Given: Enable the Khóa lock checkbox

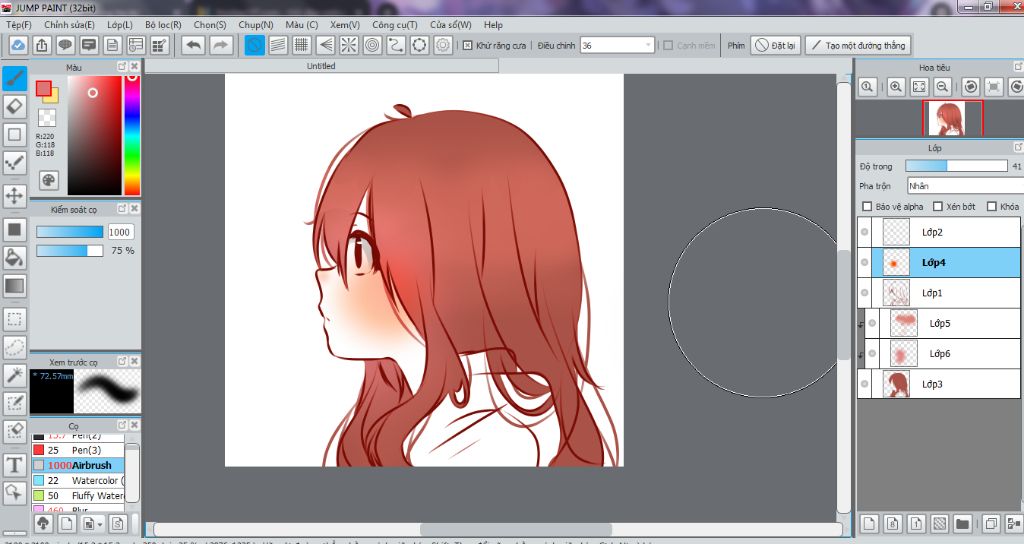Looking at the screenshot, I should point(992,206).
